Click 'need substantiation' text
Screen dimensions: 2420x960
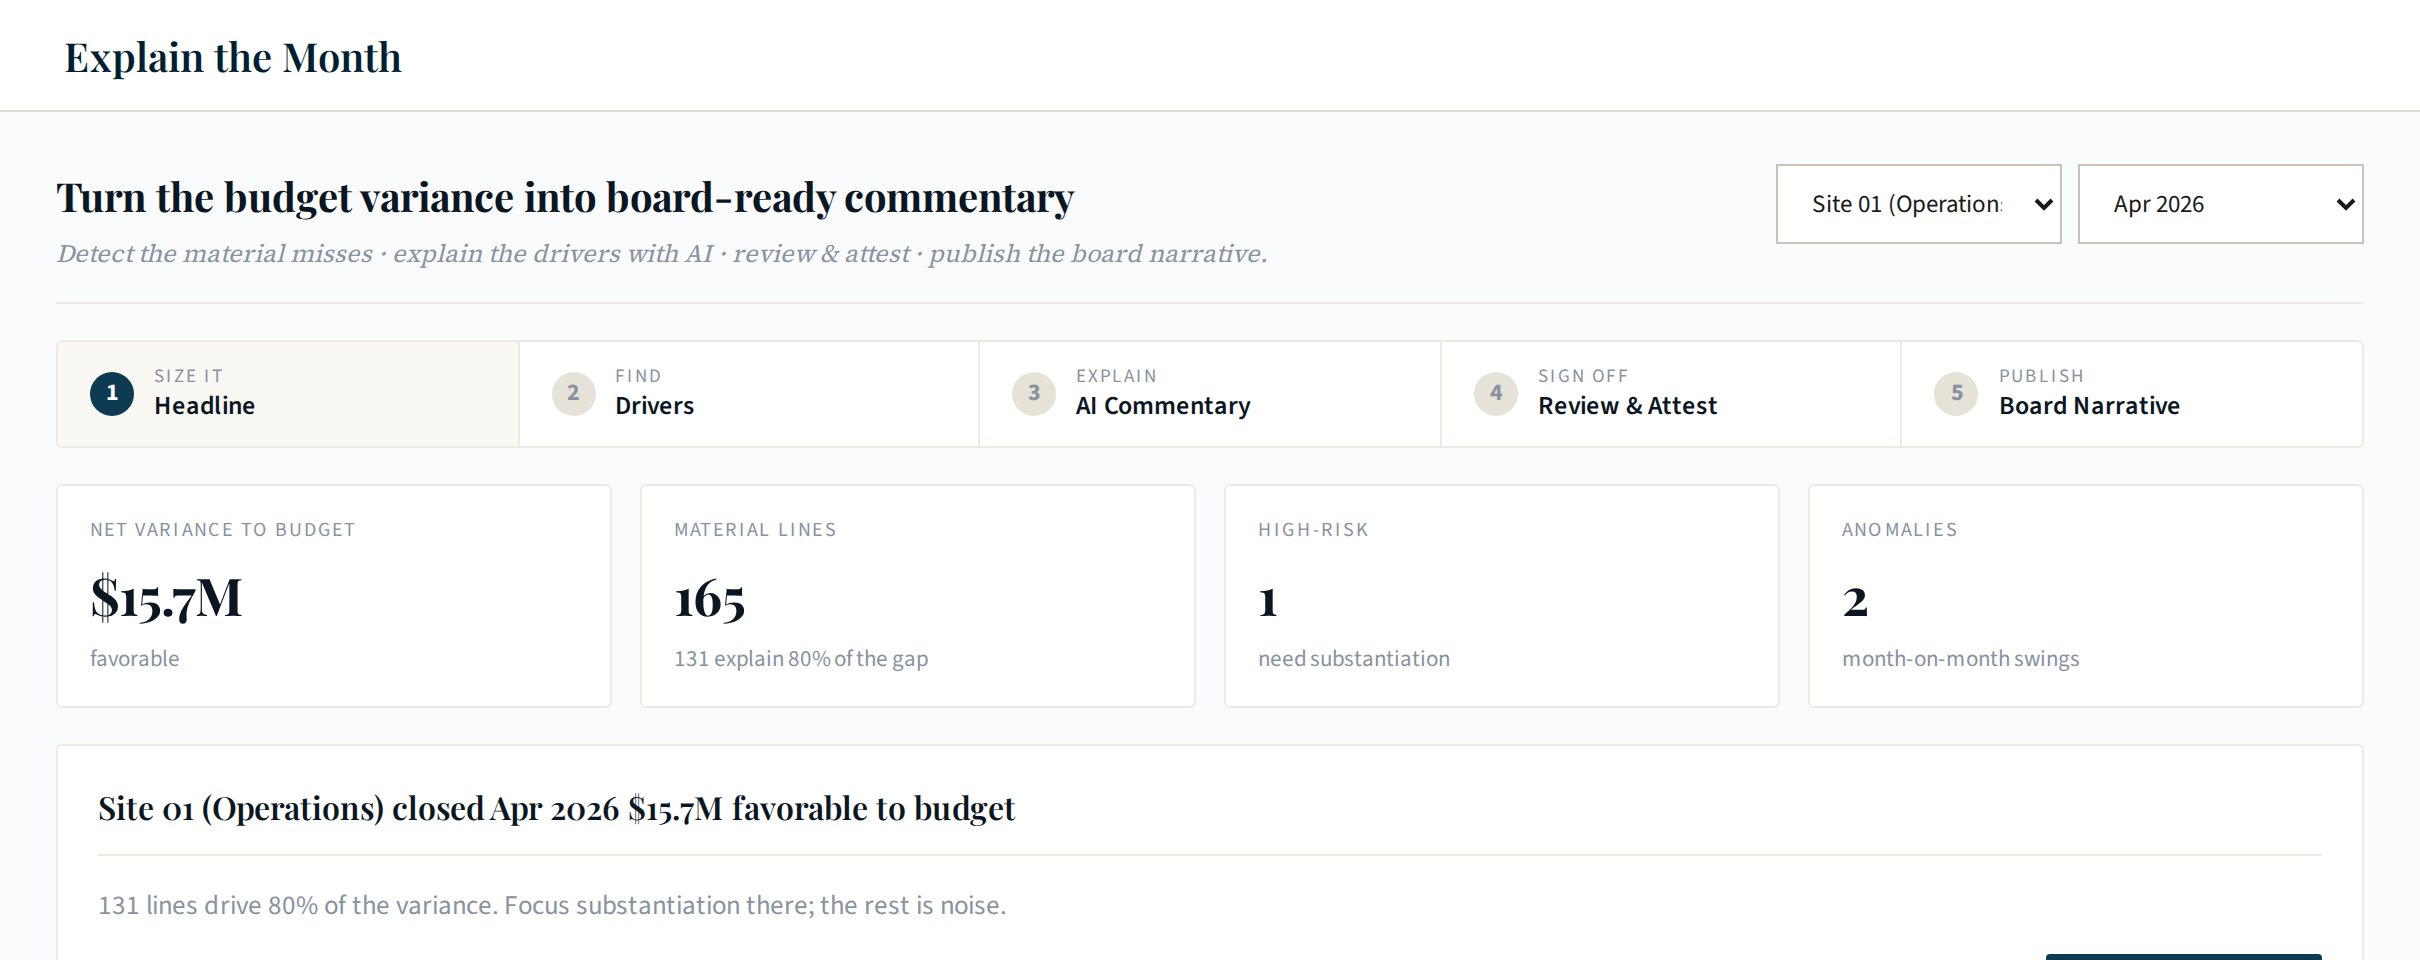click(1354, 658)
